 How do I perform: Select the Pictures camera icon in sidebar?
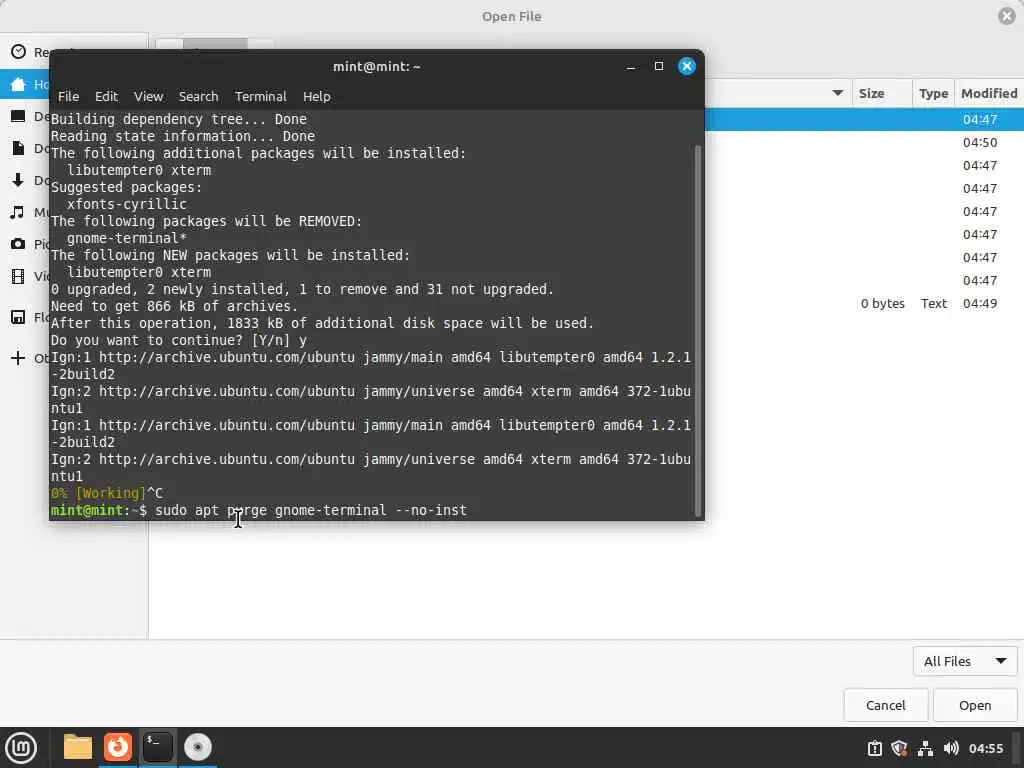tap(18, 244)
